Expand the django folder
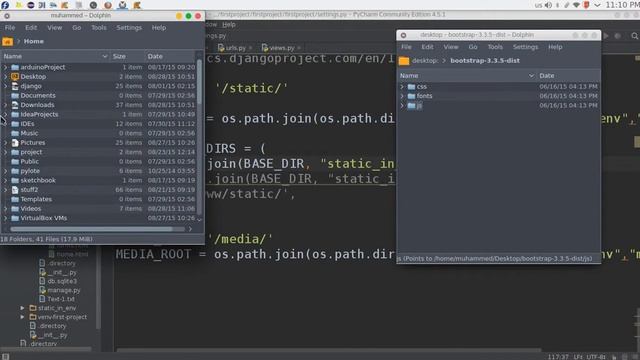Screen dimensions: 640x360 pos(5,86)
